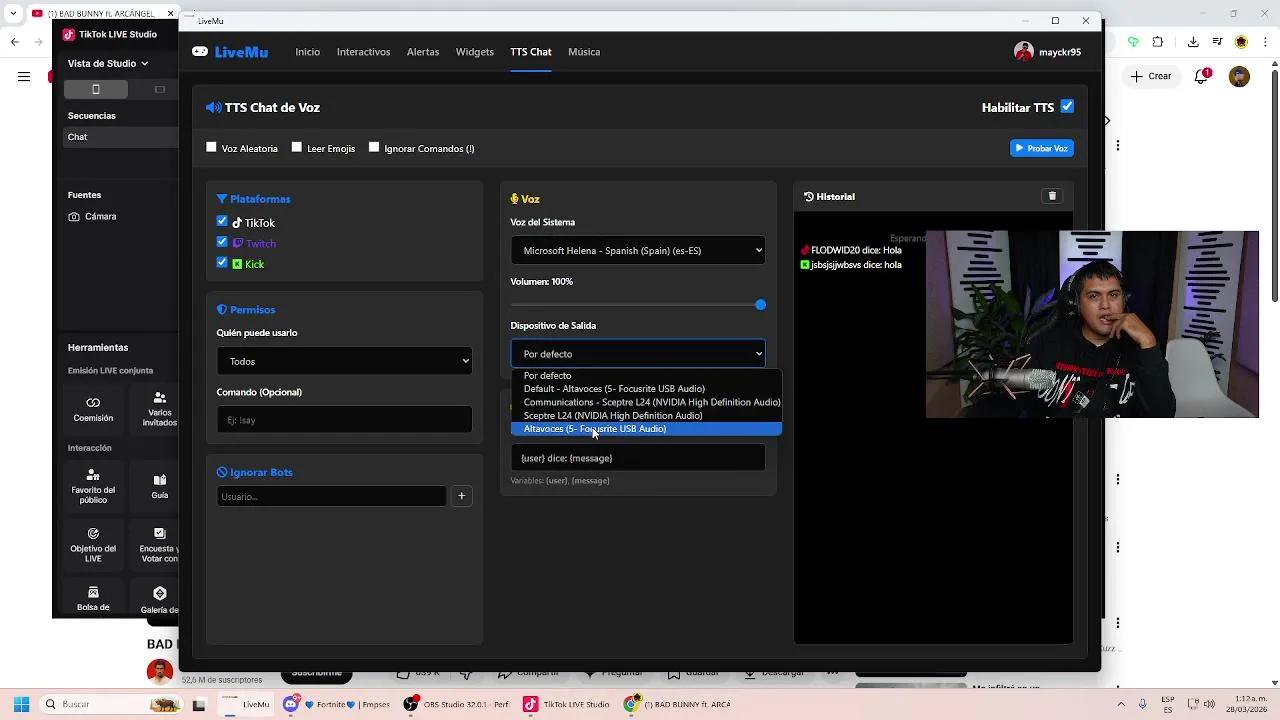Click the Ignorar Bots Usuario field
Screen dimensions: 1280x720
(x=331, y=496)
